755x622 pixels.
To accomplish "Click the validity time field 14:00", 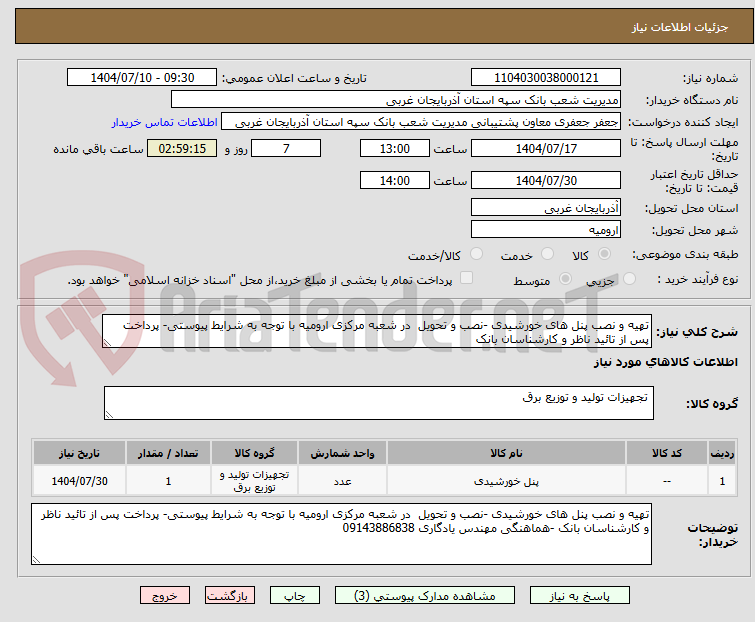I will click(x=394, y=181).
